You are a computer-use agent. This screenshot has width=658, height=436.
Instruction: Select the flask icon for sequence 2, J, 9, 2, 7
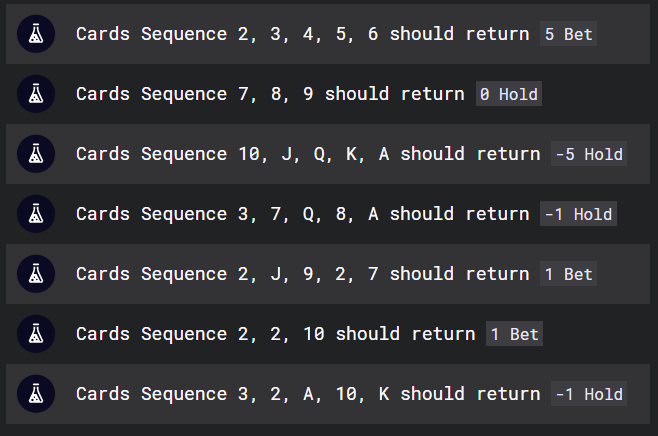click(36, 274)
